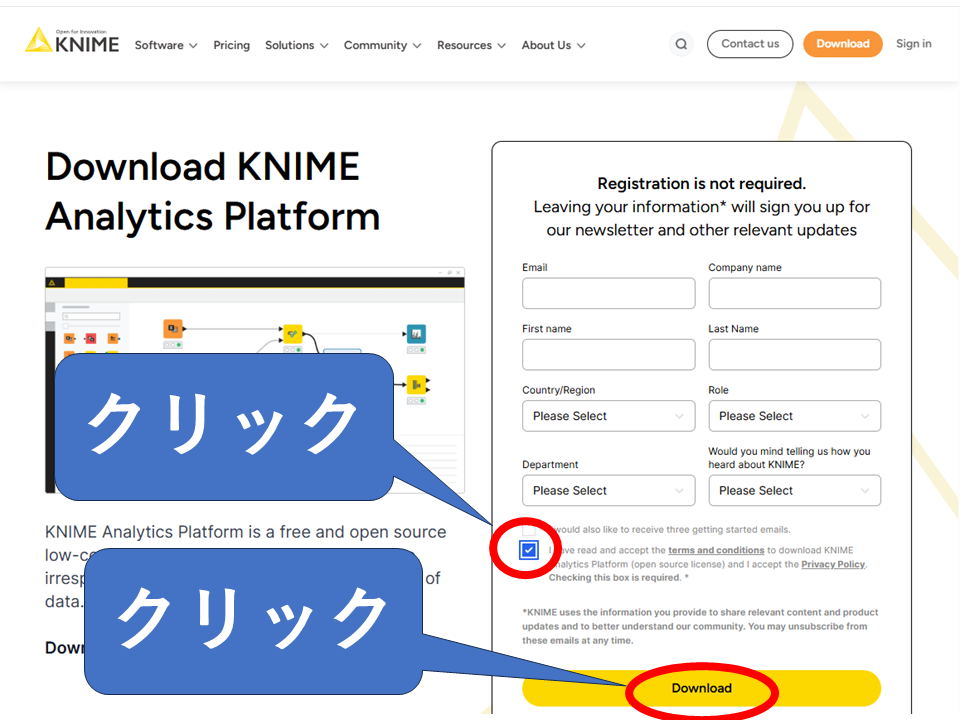This screenshot has width=960, height=720.
Task: Open the terms and conditions link
Action: (x=716, y=550)
